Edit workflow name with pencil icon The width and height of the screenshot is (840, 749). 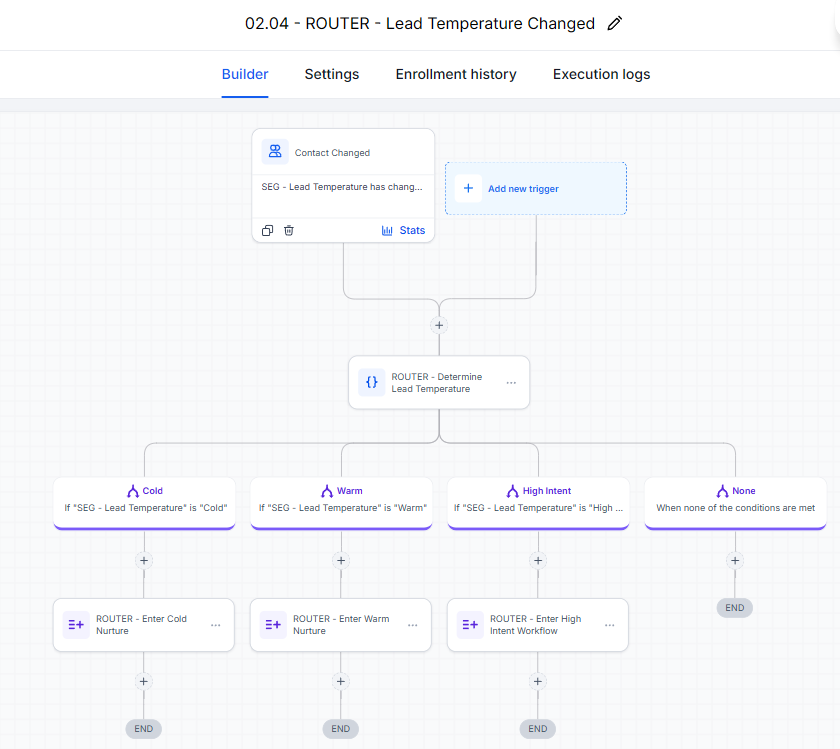614,24
